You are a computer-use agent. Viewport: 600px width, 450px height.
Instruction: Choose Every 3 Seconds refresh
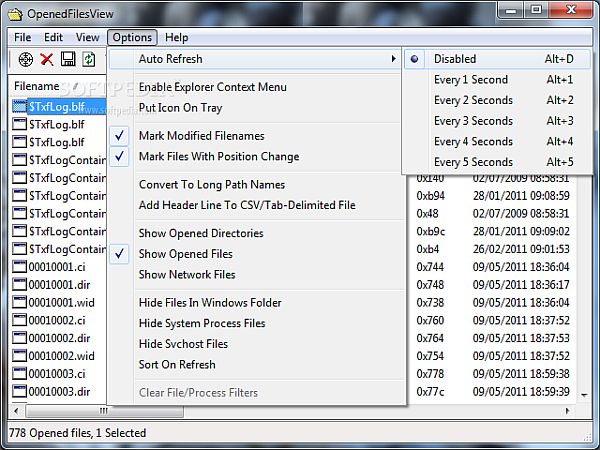497,121
